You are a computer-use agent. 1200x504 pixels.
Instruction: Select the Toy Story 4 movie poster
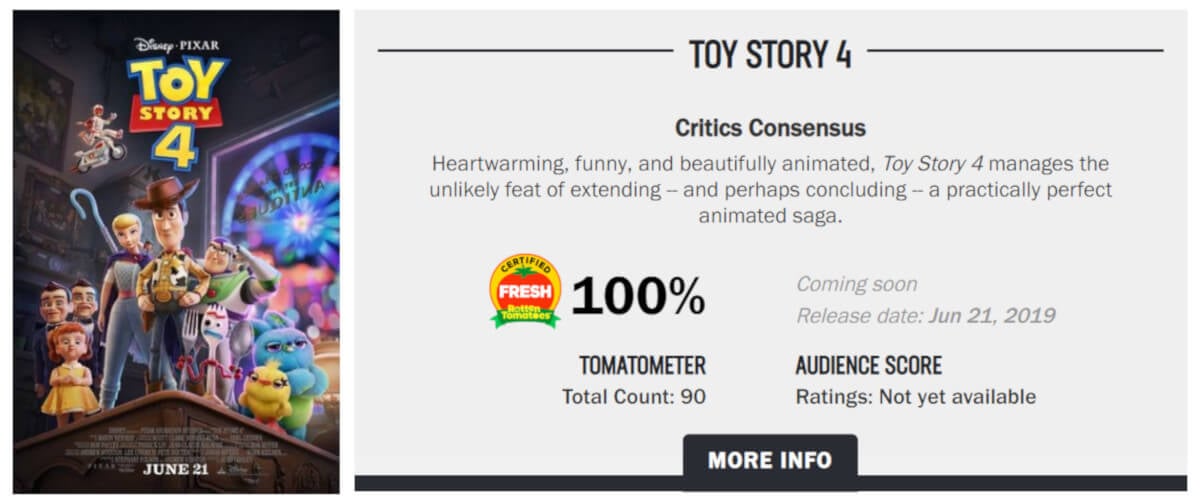[176, 250]
